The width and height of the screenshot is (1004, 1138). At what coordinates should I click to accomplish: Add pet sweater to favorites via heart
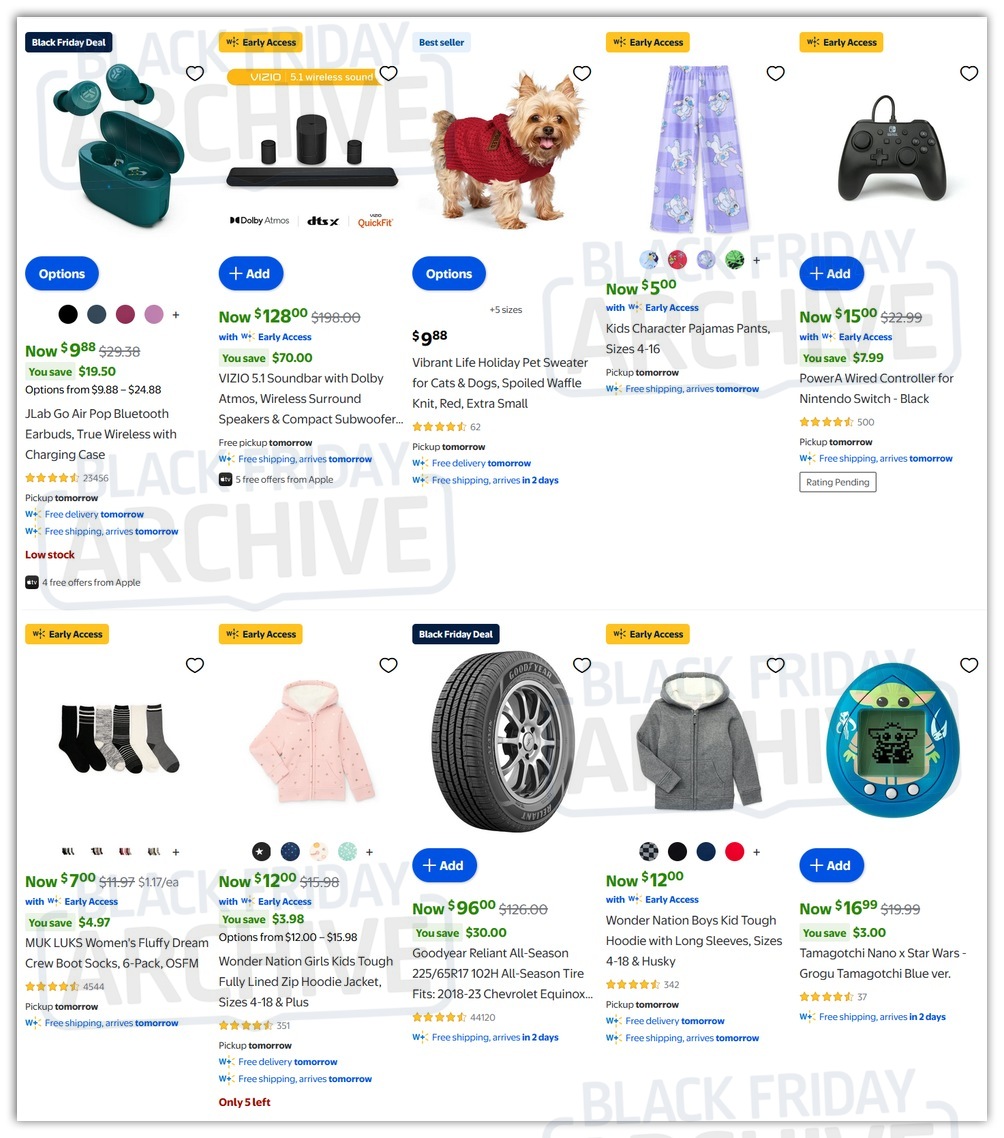[x=582, y=73]
